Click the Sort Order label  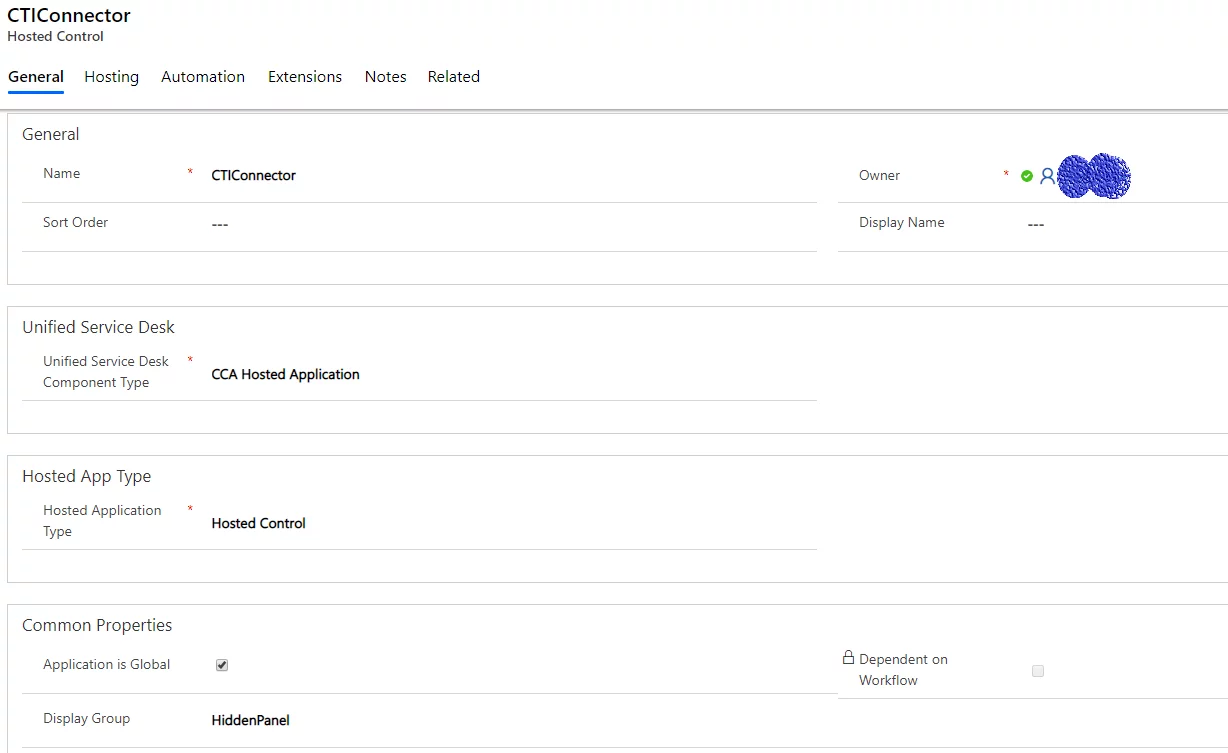(75, 223)
